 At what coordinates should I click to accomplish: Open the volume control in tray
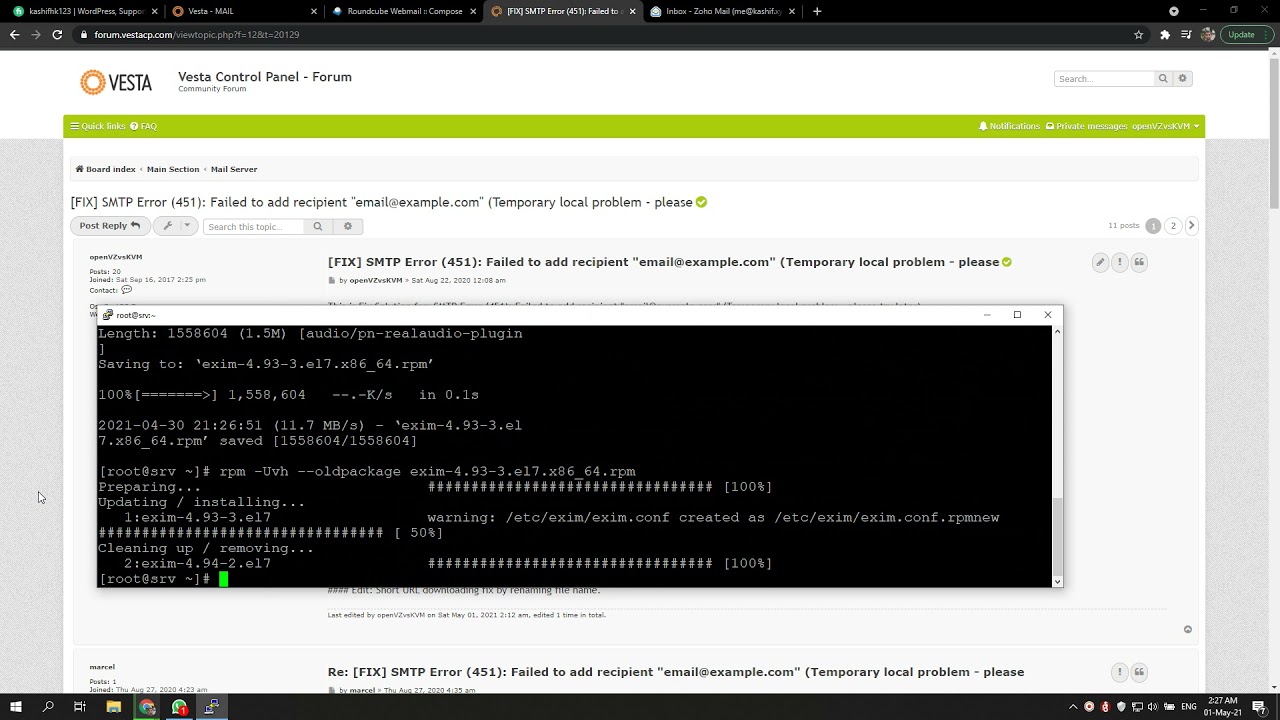coord(1152,707)
